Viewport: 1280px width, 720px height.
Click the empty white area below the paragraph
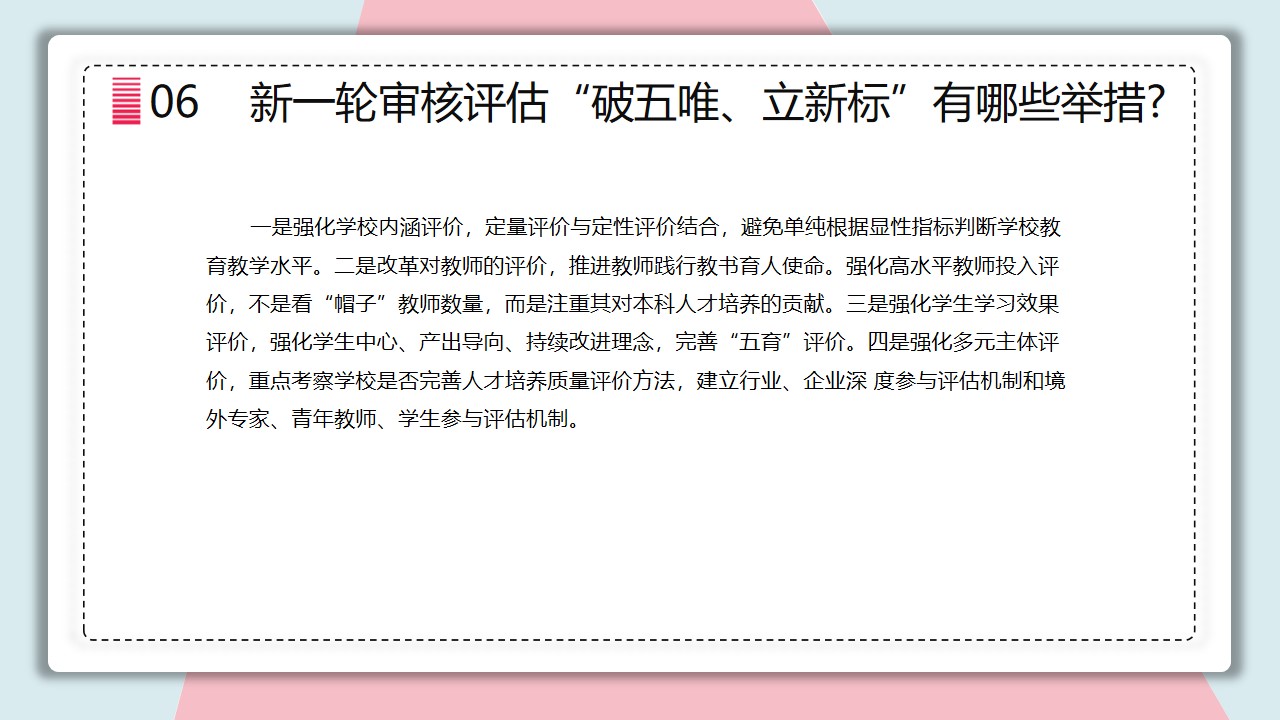coord(640,530)
